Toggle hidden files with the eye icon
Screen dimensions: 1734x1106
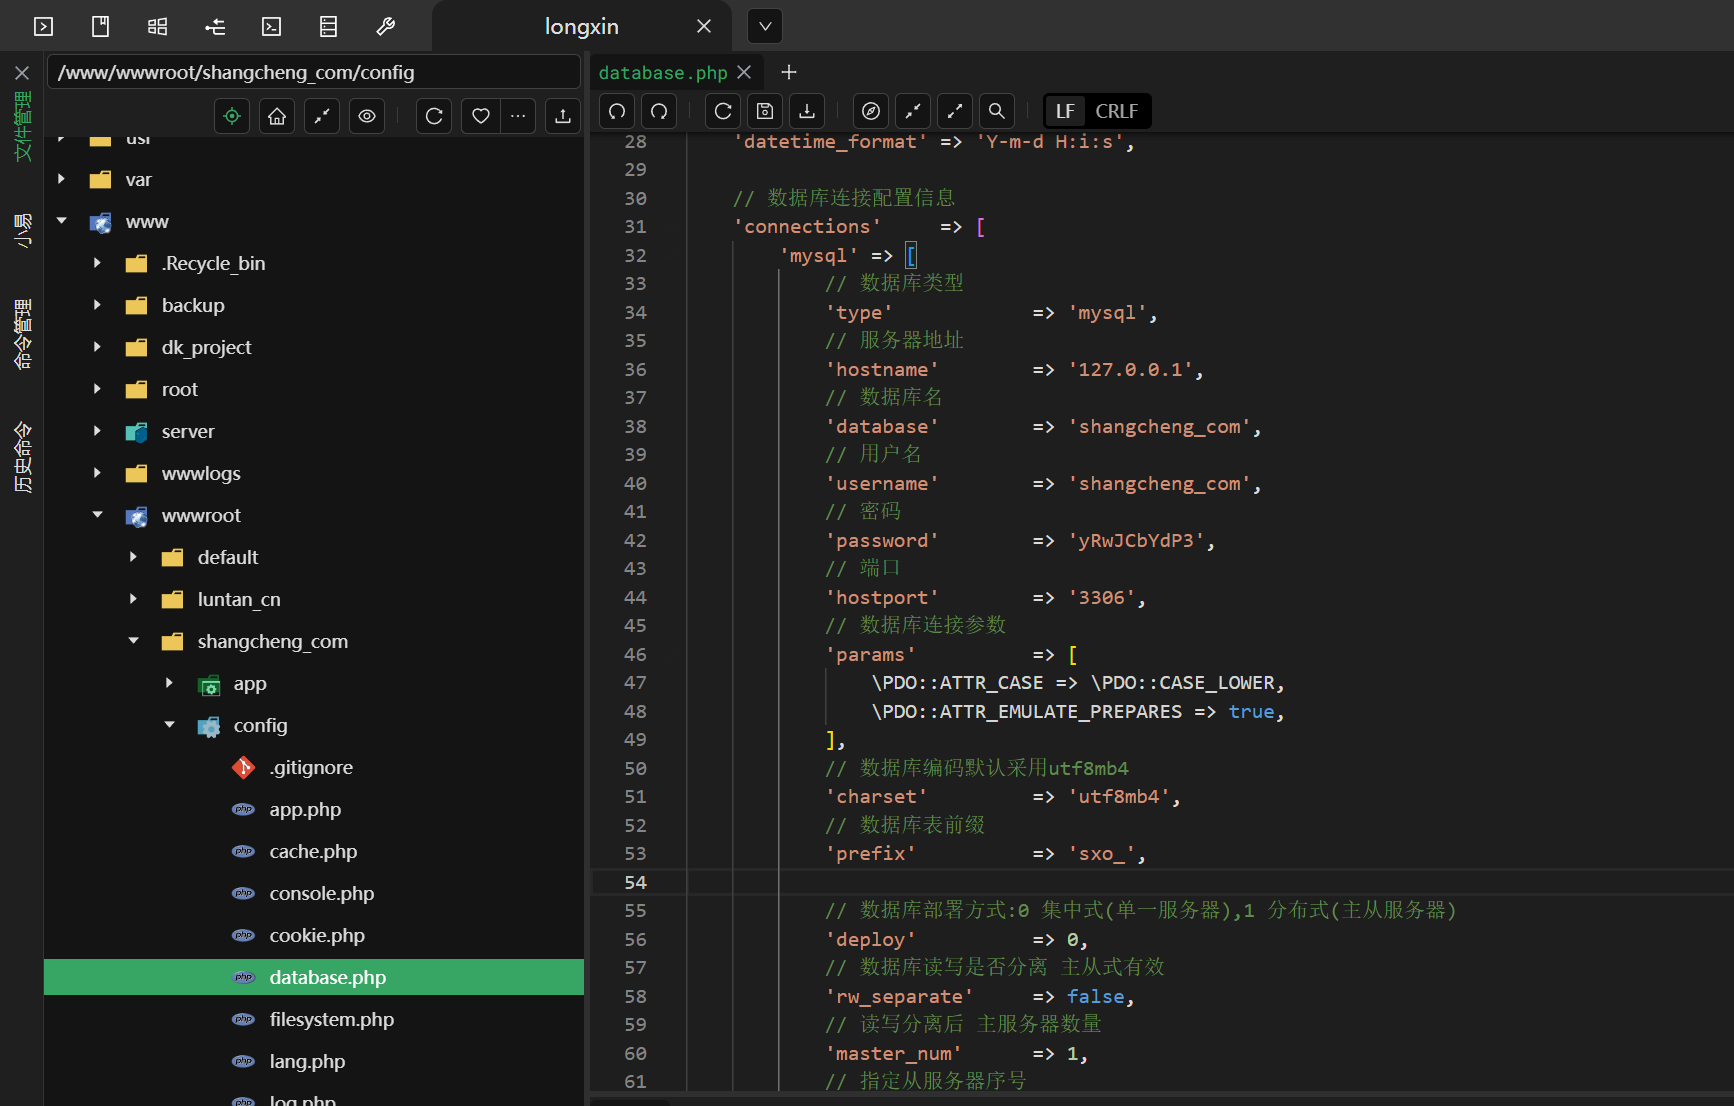click(367, 116)
